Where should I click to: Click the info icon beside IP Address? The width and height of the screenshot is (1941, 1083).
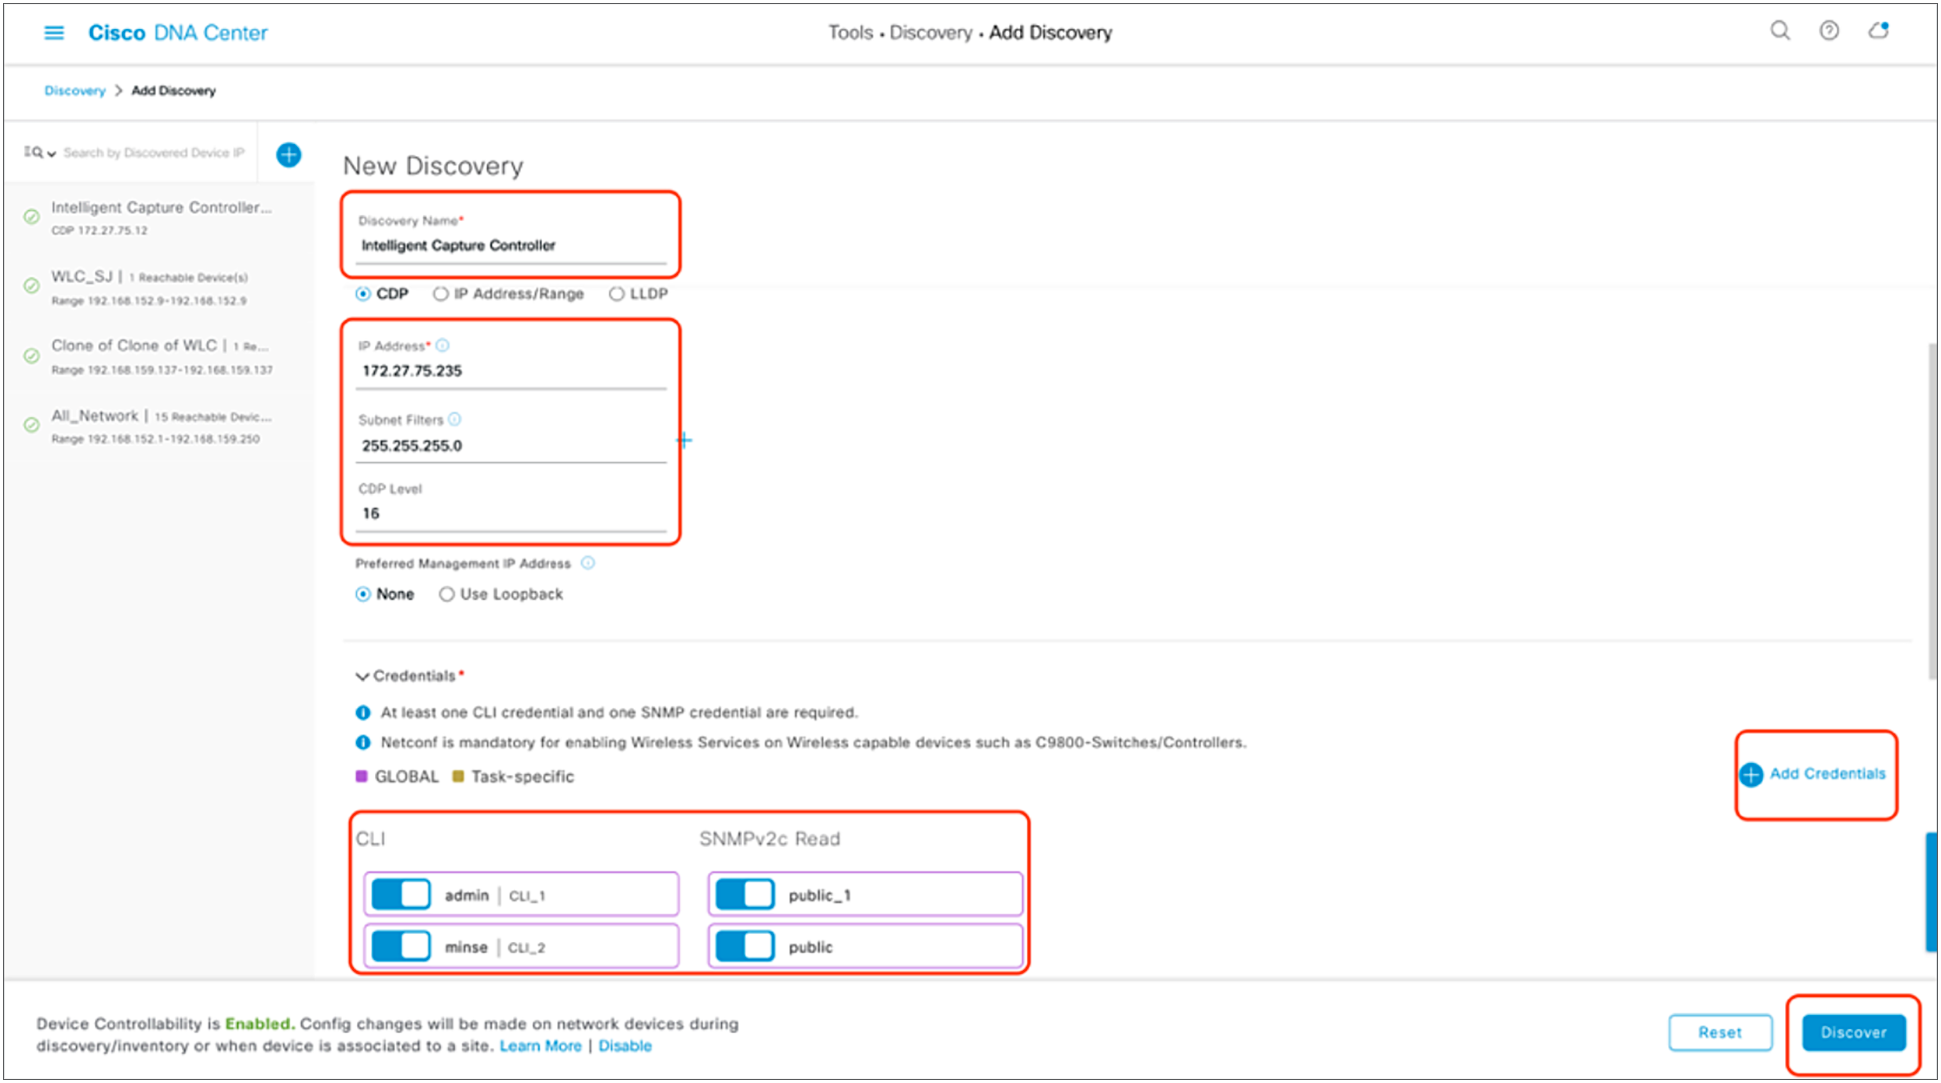tap(443, 345)
